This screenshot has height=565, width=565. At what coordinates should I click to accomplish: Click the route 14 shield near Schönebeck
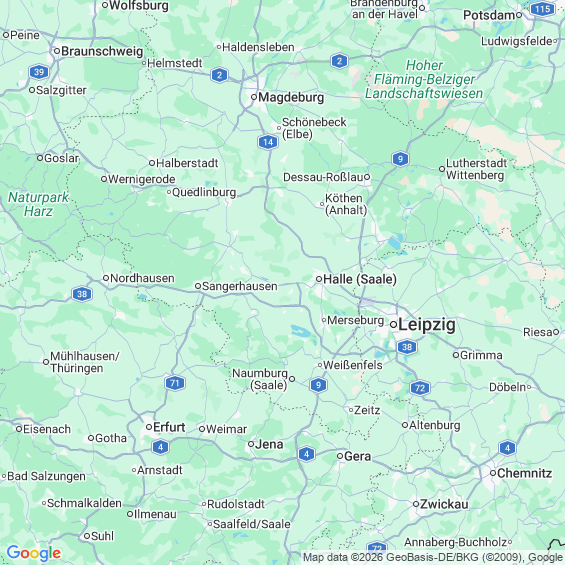268,142
